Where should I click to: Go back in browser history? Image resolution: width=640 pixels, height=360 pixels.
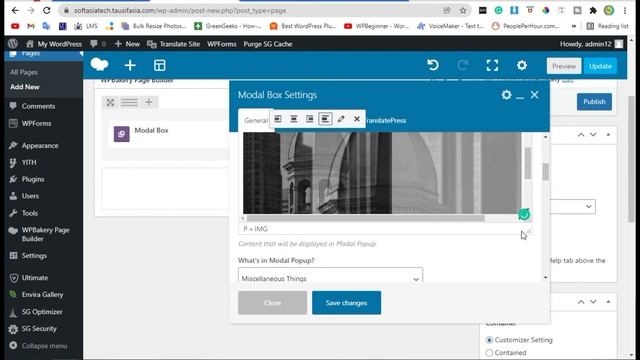[15, 10]
